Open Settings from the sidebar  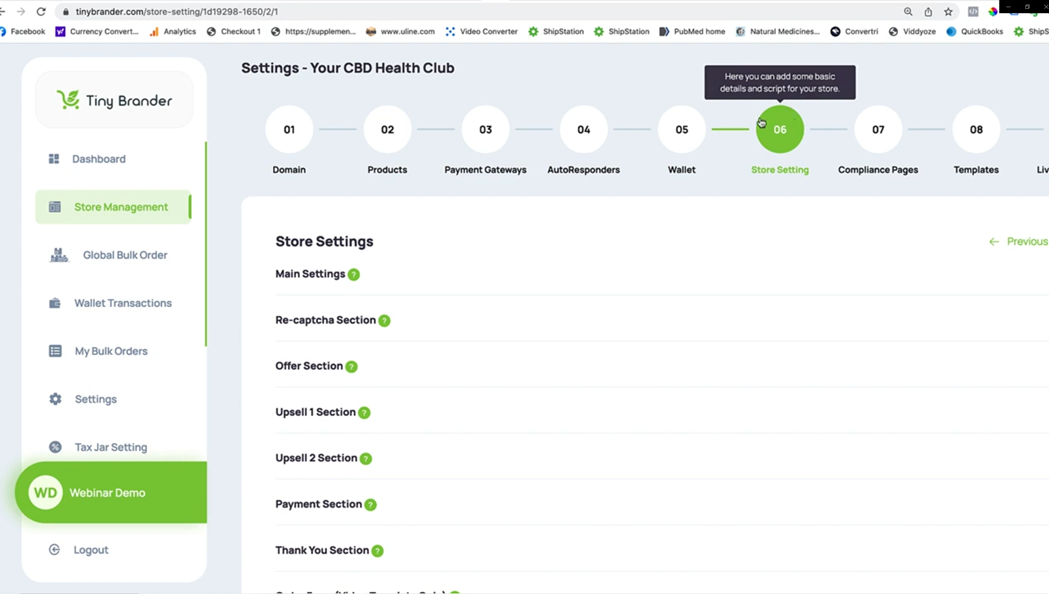click(96, 399)
